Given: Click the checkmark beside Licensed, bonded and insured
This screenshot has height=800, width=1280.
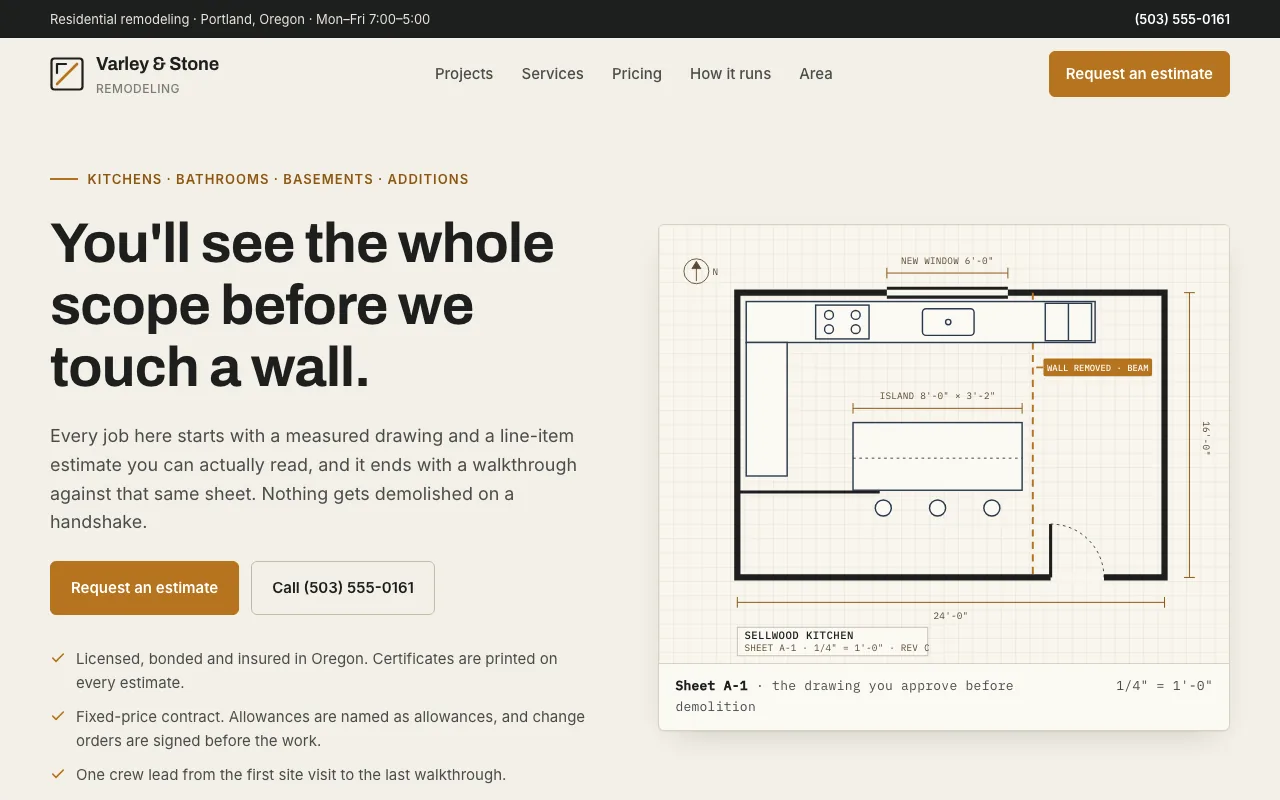Looking at the screenshot, I should [58, 658].
